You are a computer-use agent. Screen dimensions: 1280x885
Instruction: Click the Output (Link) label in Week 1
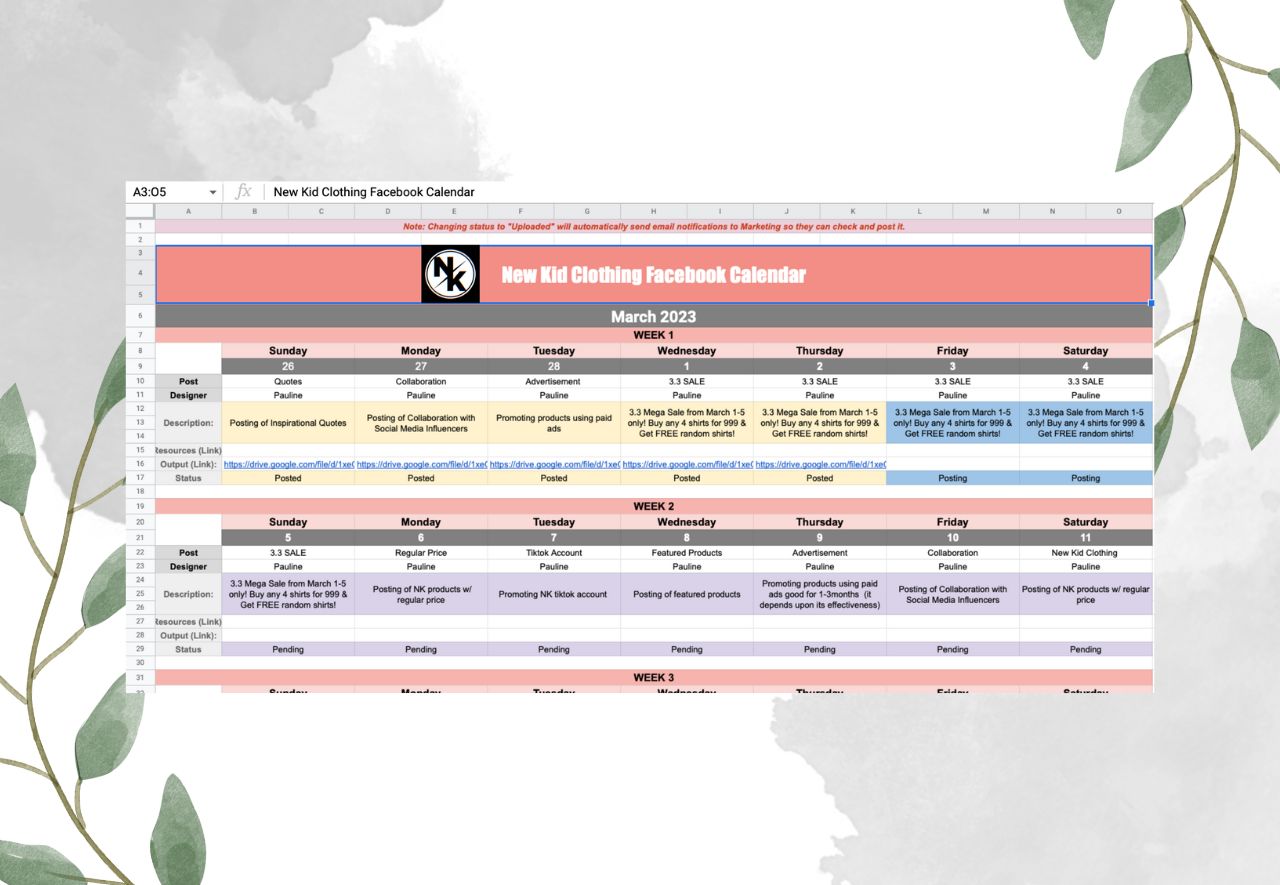click(x=188, y=464)
